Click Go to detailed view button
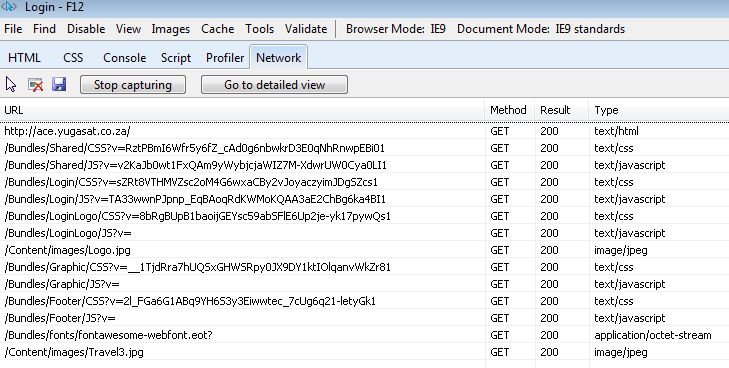 pos(274,85)
